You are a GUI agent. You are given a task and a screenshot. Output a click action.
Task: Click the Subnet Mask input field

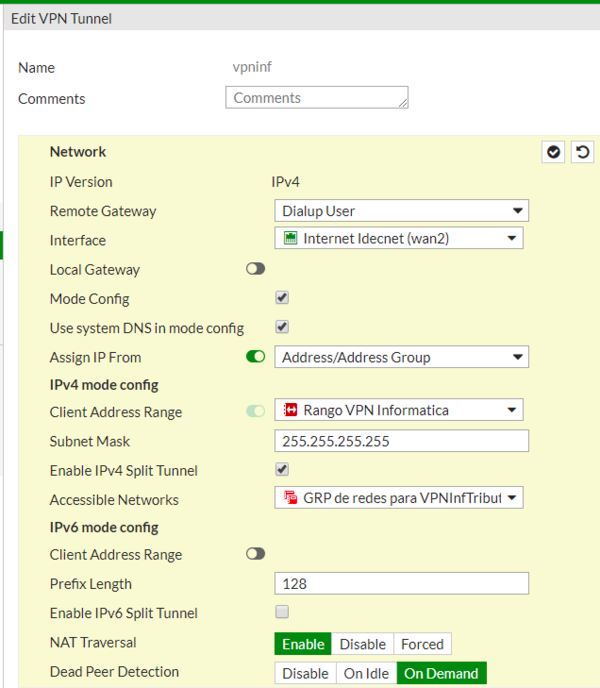pos(401,441)
